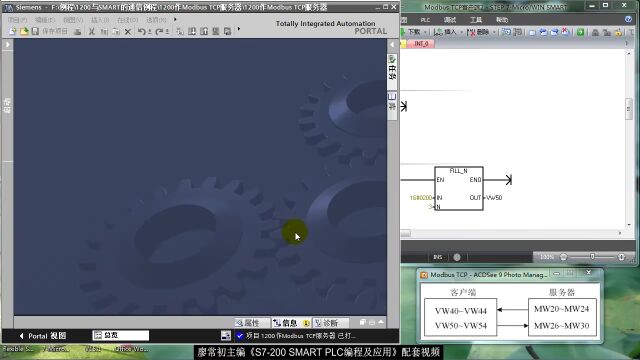Click the cut scissors icon in TIA toolbar
Viewport: 640px width, 360px height.
tap(92, 31)
